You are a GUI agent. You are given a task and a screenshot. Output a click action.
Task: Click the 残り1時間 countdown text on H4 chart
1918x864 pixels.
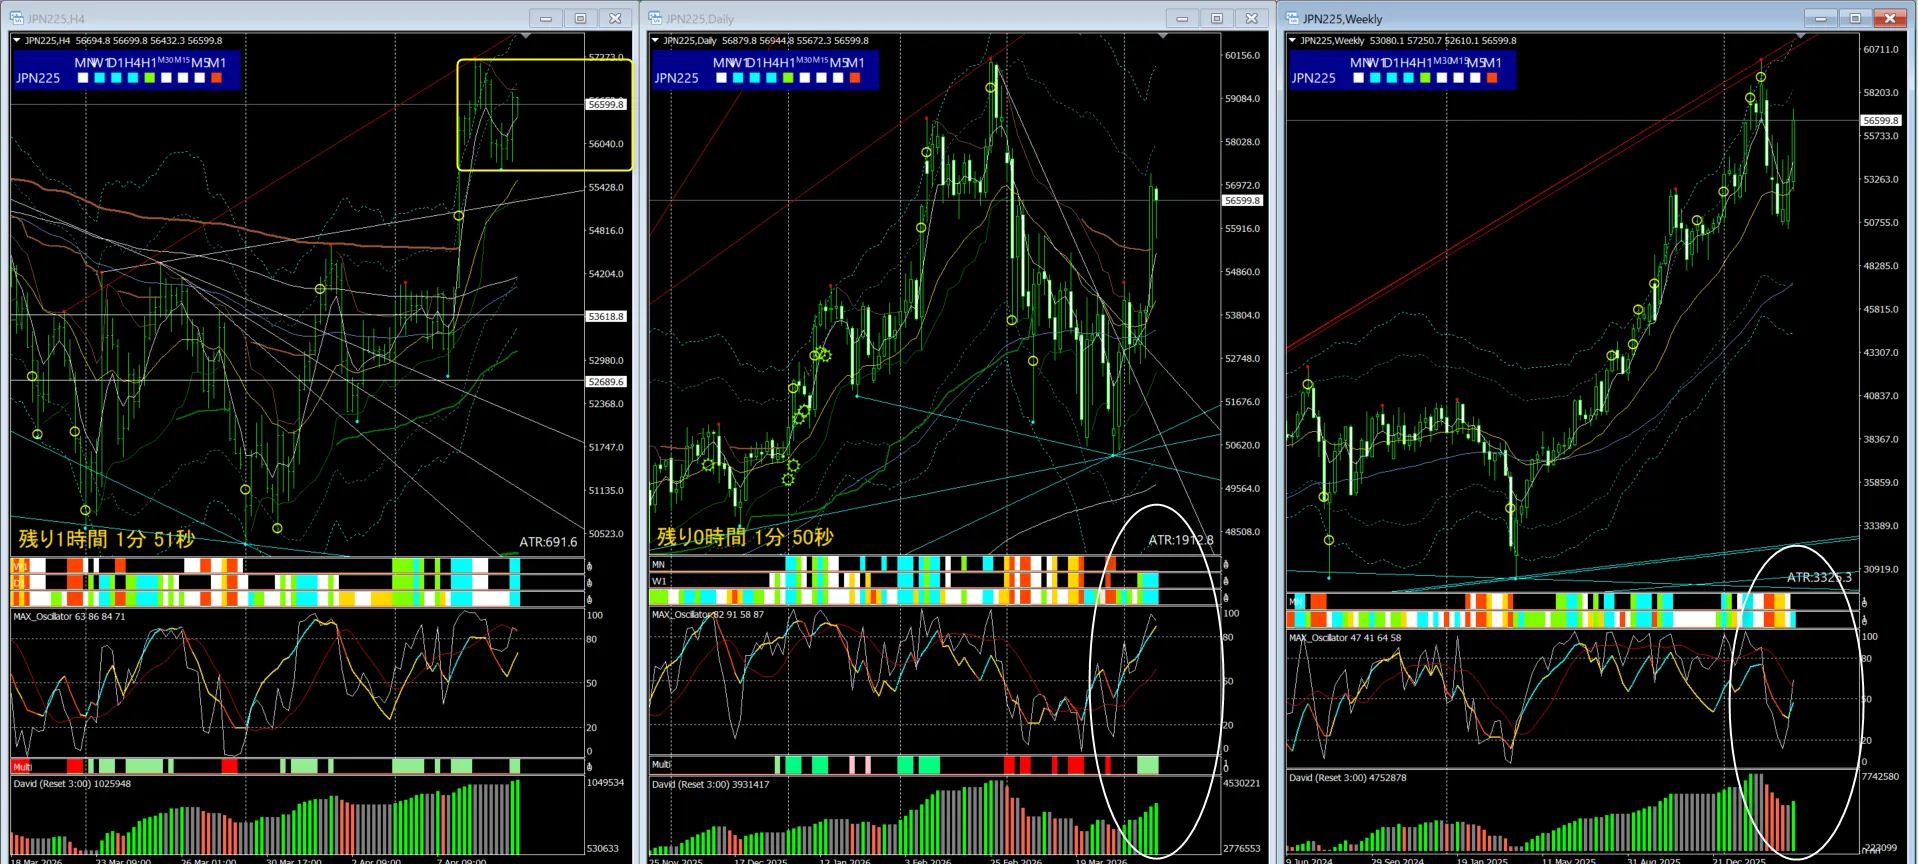[107, 539]
